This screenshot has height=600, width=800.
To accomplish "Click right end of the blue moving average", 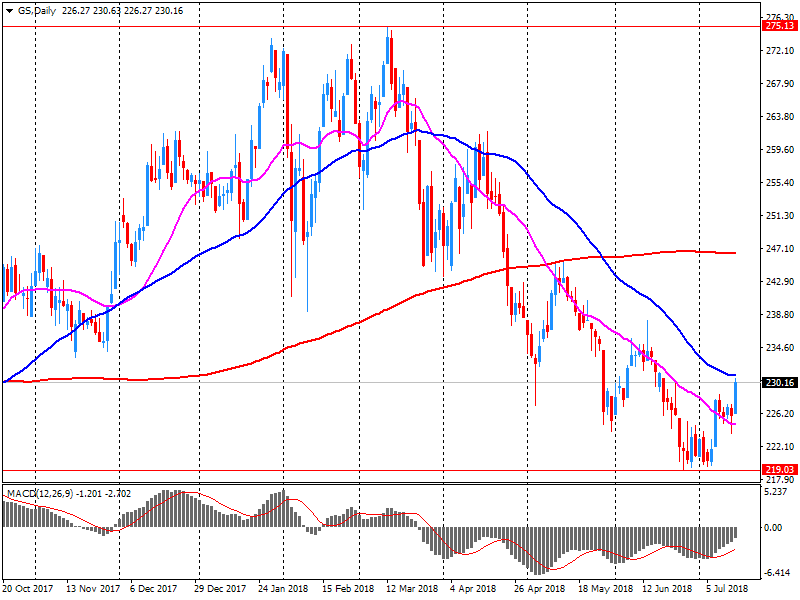I will 734,375.
